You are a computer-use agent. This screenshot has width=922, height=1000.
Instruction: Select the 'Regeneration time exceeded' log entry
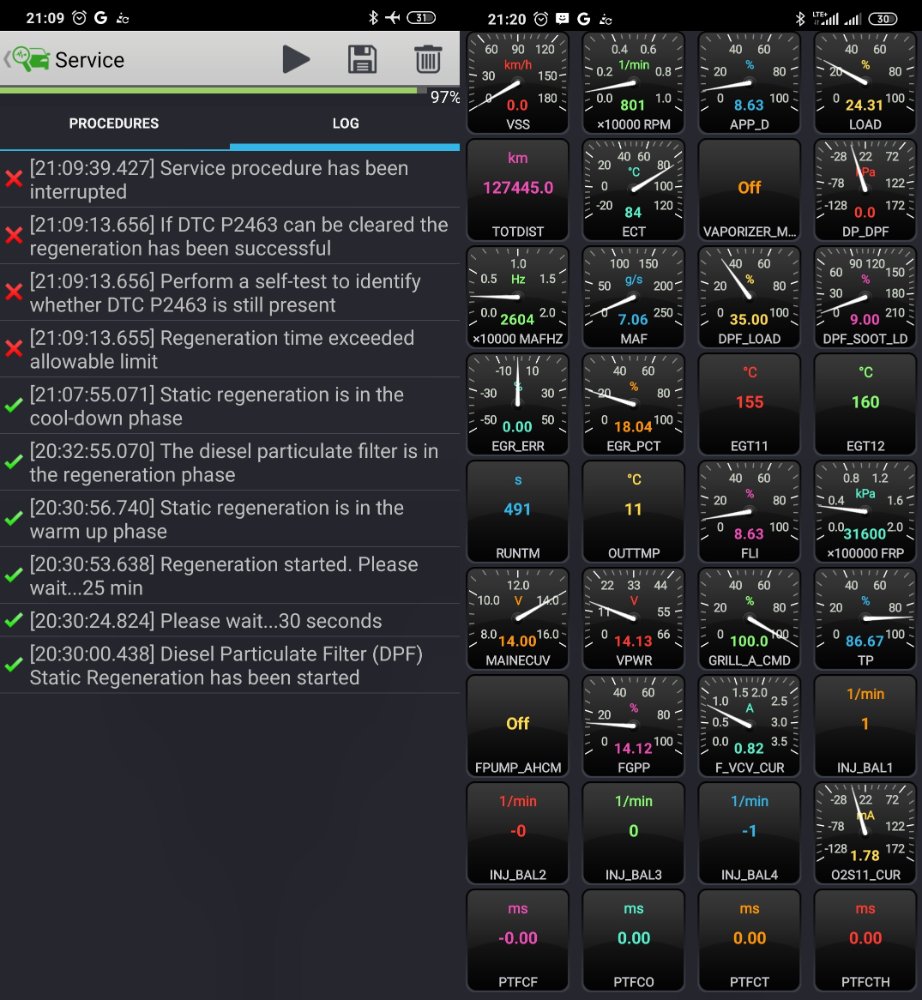(x=230, y=349)
